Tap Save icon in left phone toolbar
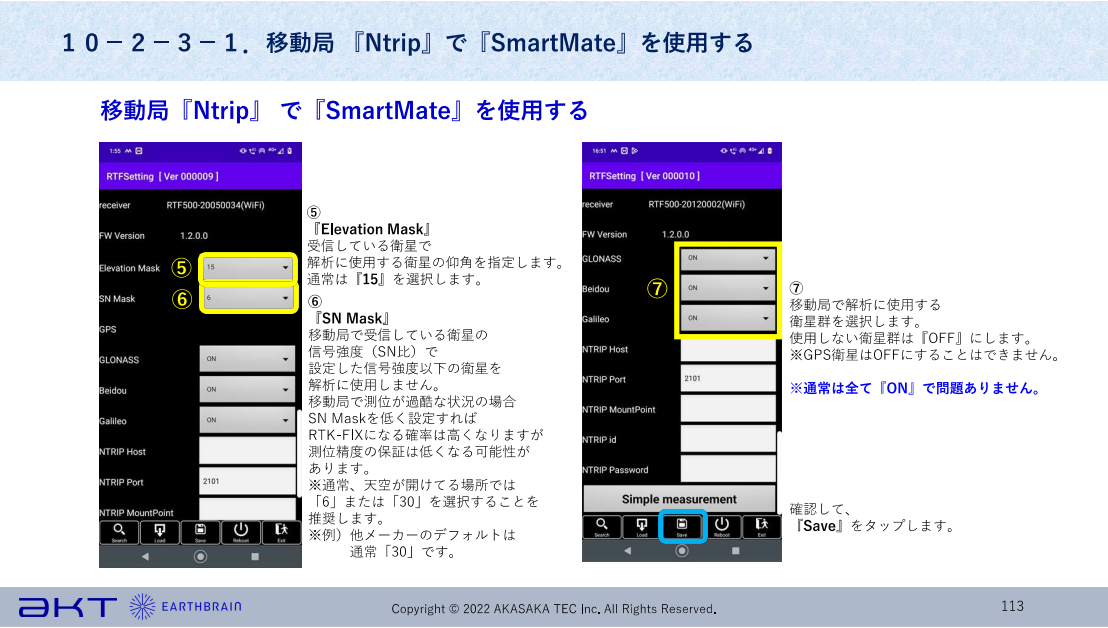Viewport: 1108px width, 628px height. click(x=200, y=533)
